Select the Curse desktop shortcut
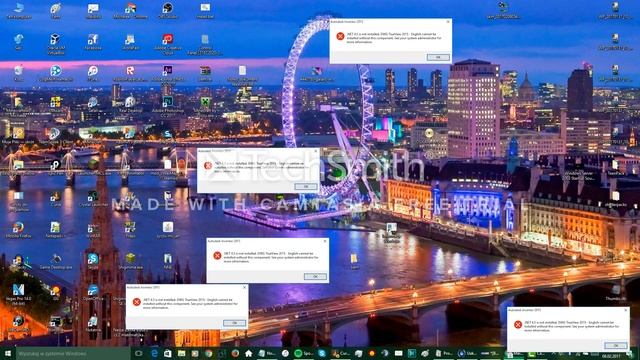Image resolution: width=640 pixels, height=360 pixels. click(56, 198)
